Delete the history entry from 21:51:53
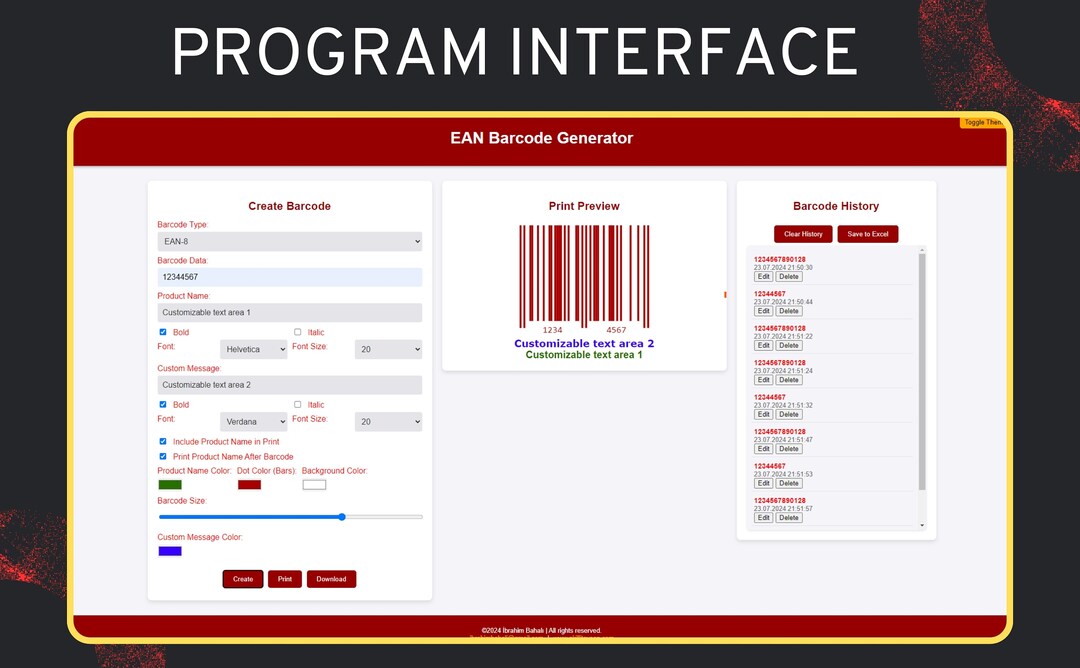 coord(789,483)
